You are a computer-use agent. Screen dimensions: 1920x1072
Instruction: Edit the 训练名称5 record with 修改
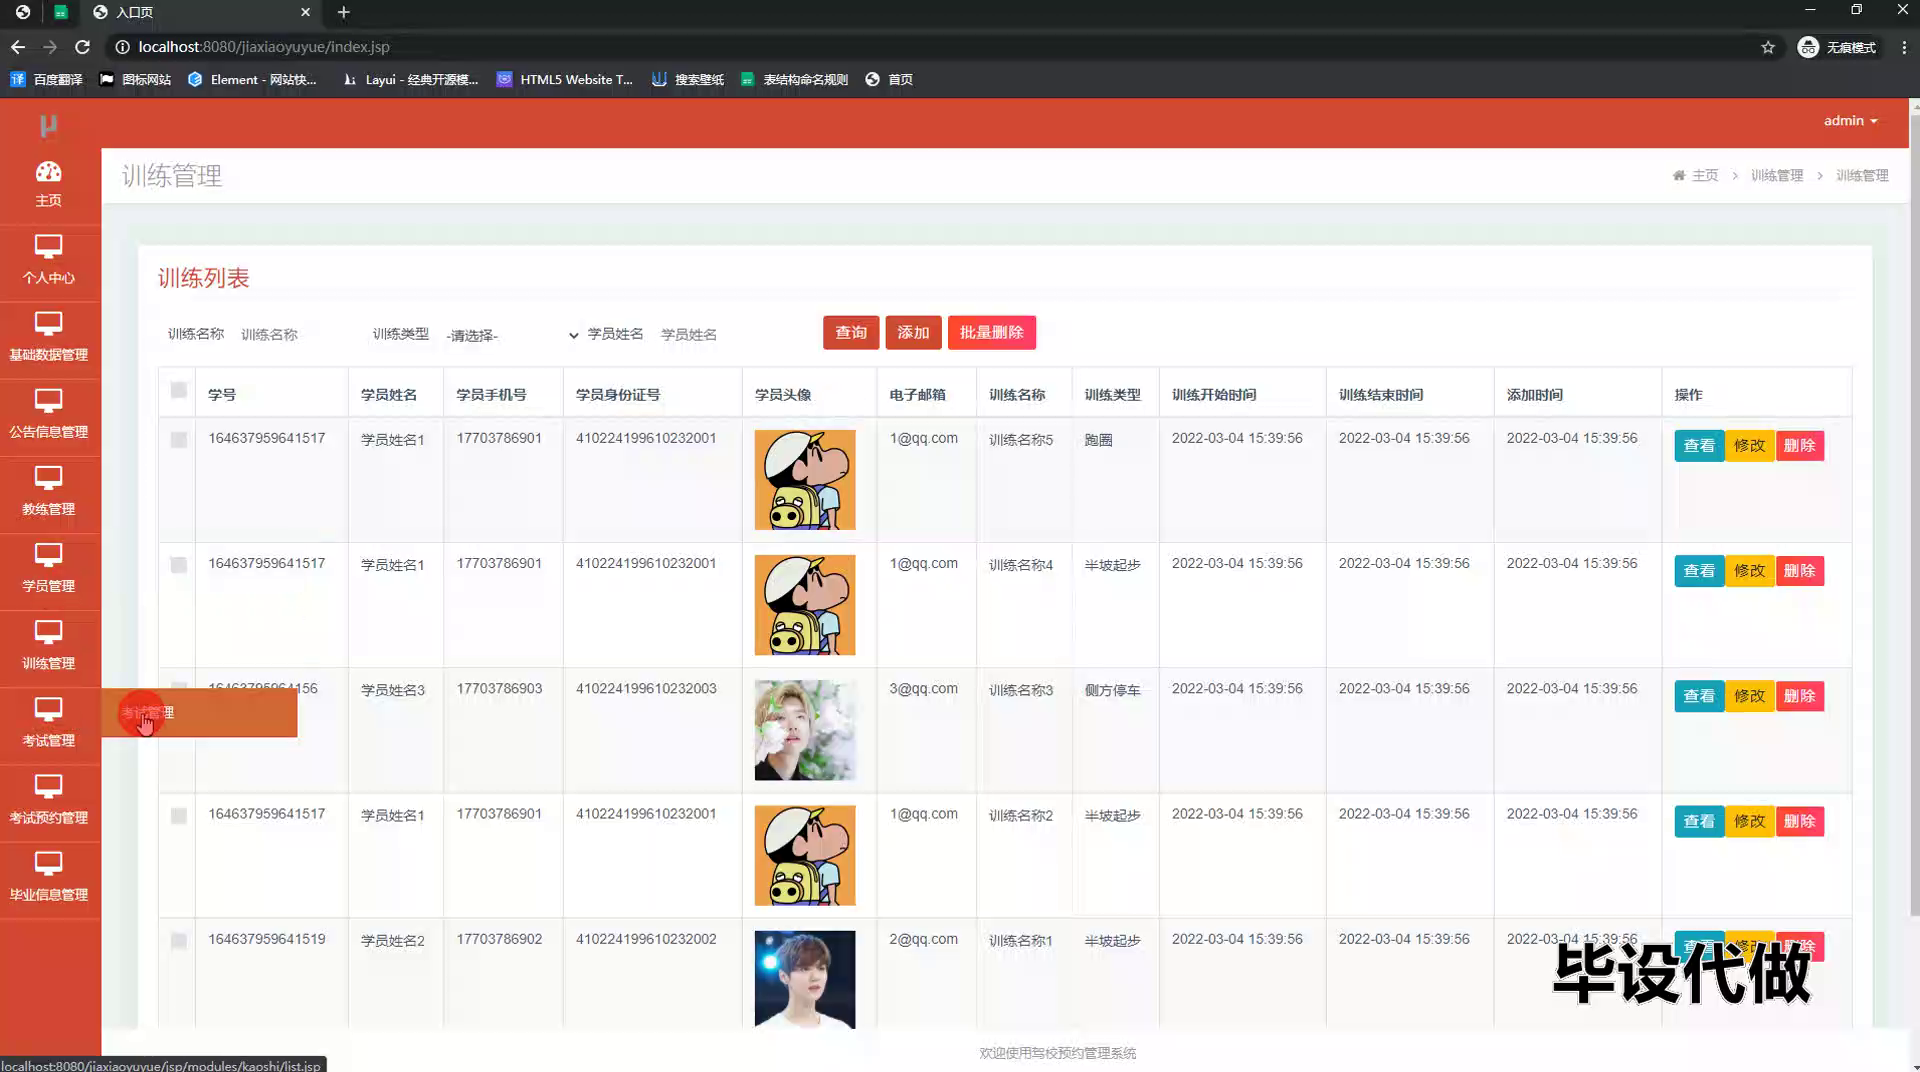pyautogui.click(x=1750, y=445)
